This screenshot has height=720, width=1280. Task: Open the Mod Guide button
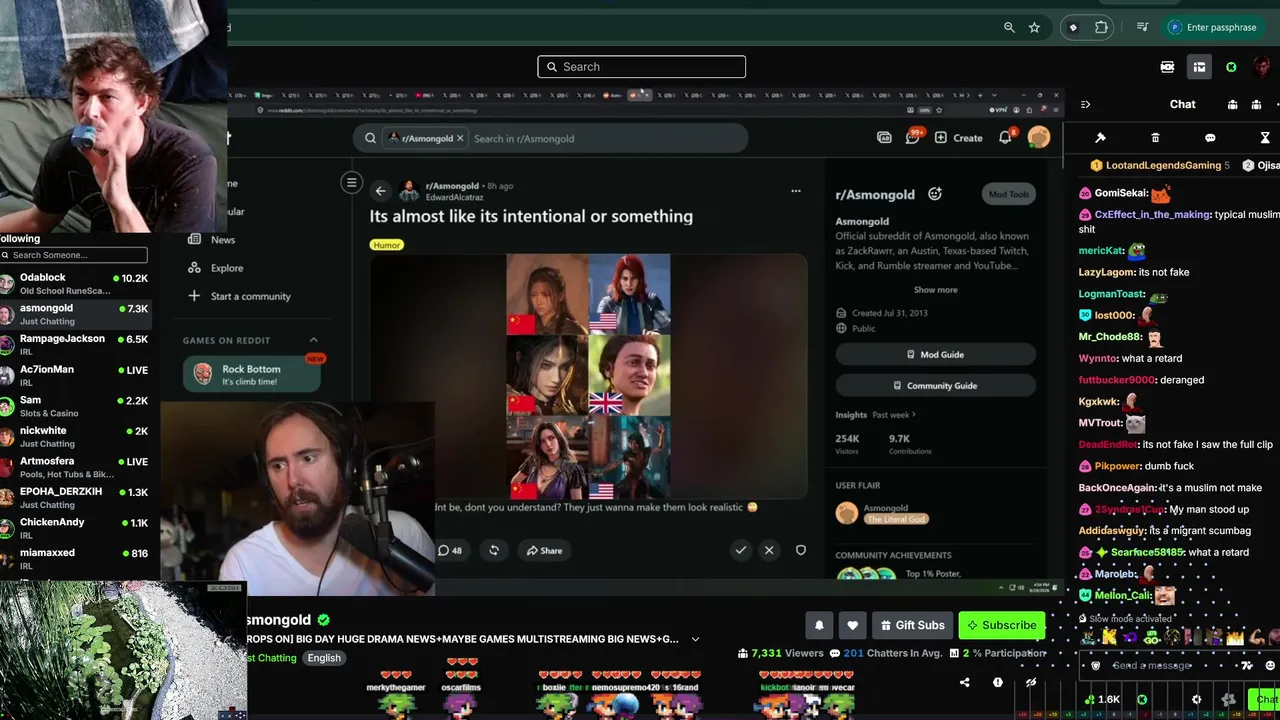click(935, 355)
